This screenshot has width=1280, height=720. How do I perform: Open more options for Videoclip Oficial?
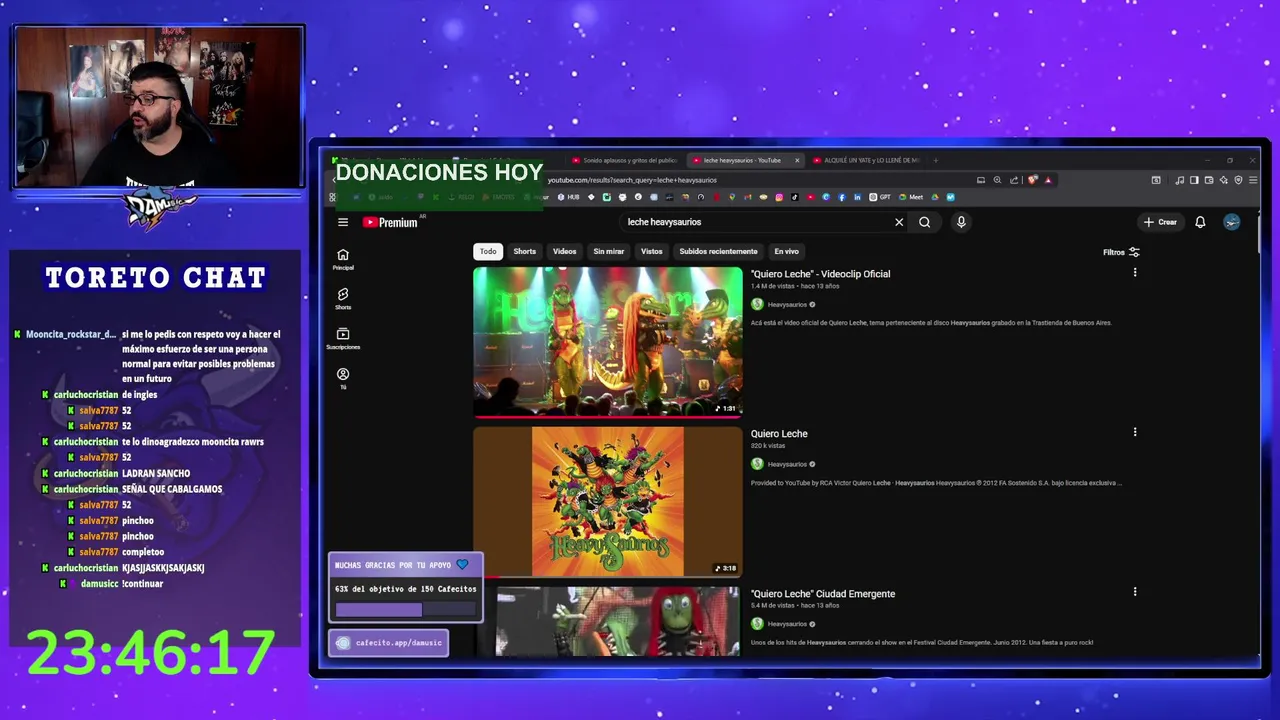tap(1135, 272)
